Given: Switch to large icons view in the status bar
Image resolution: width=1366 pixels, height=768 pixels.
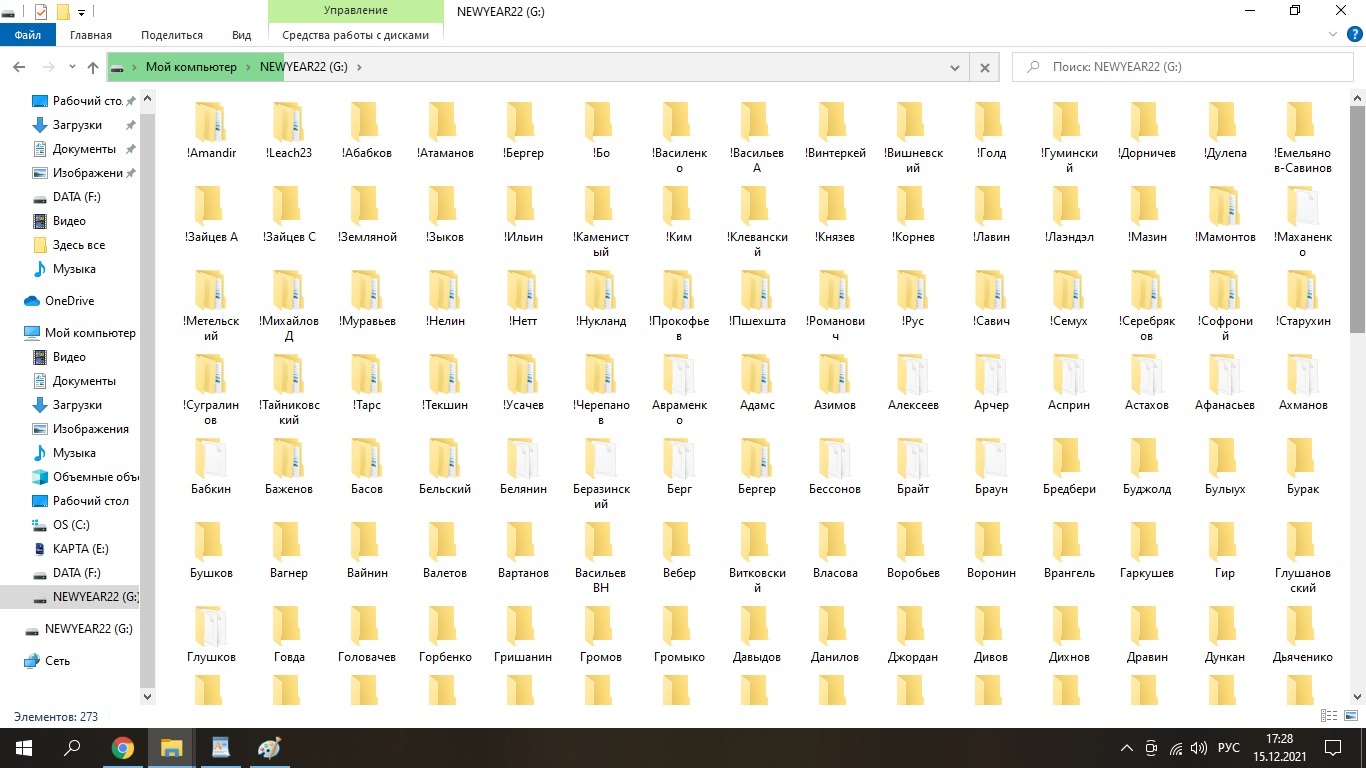Looking at the screenshot, I should 1350,716.
